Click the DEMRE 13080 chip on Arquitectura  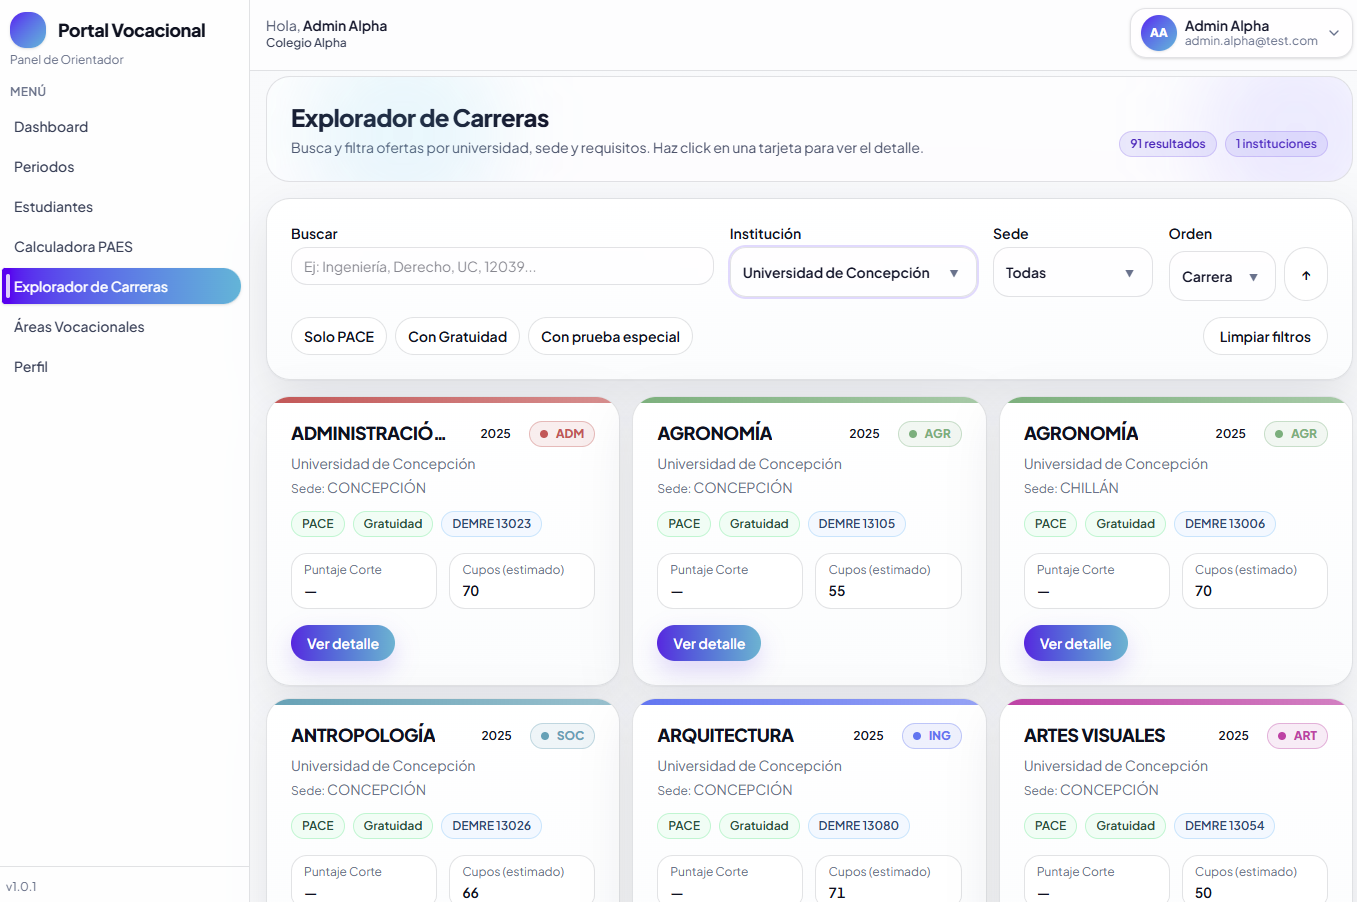(x=858, y=825)
